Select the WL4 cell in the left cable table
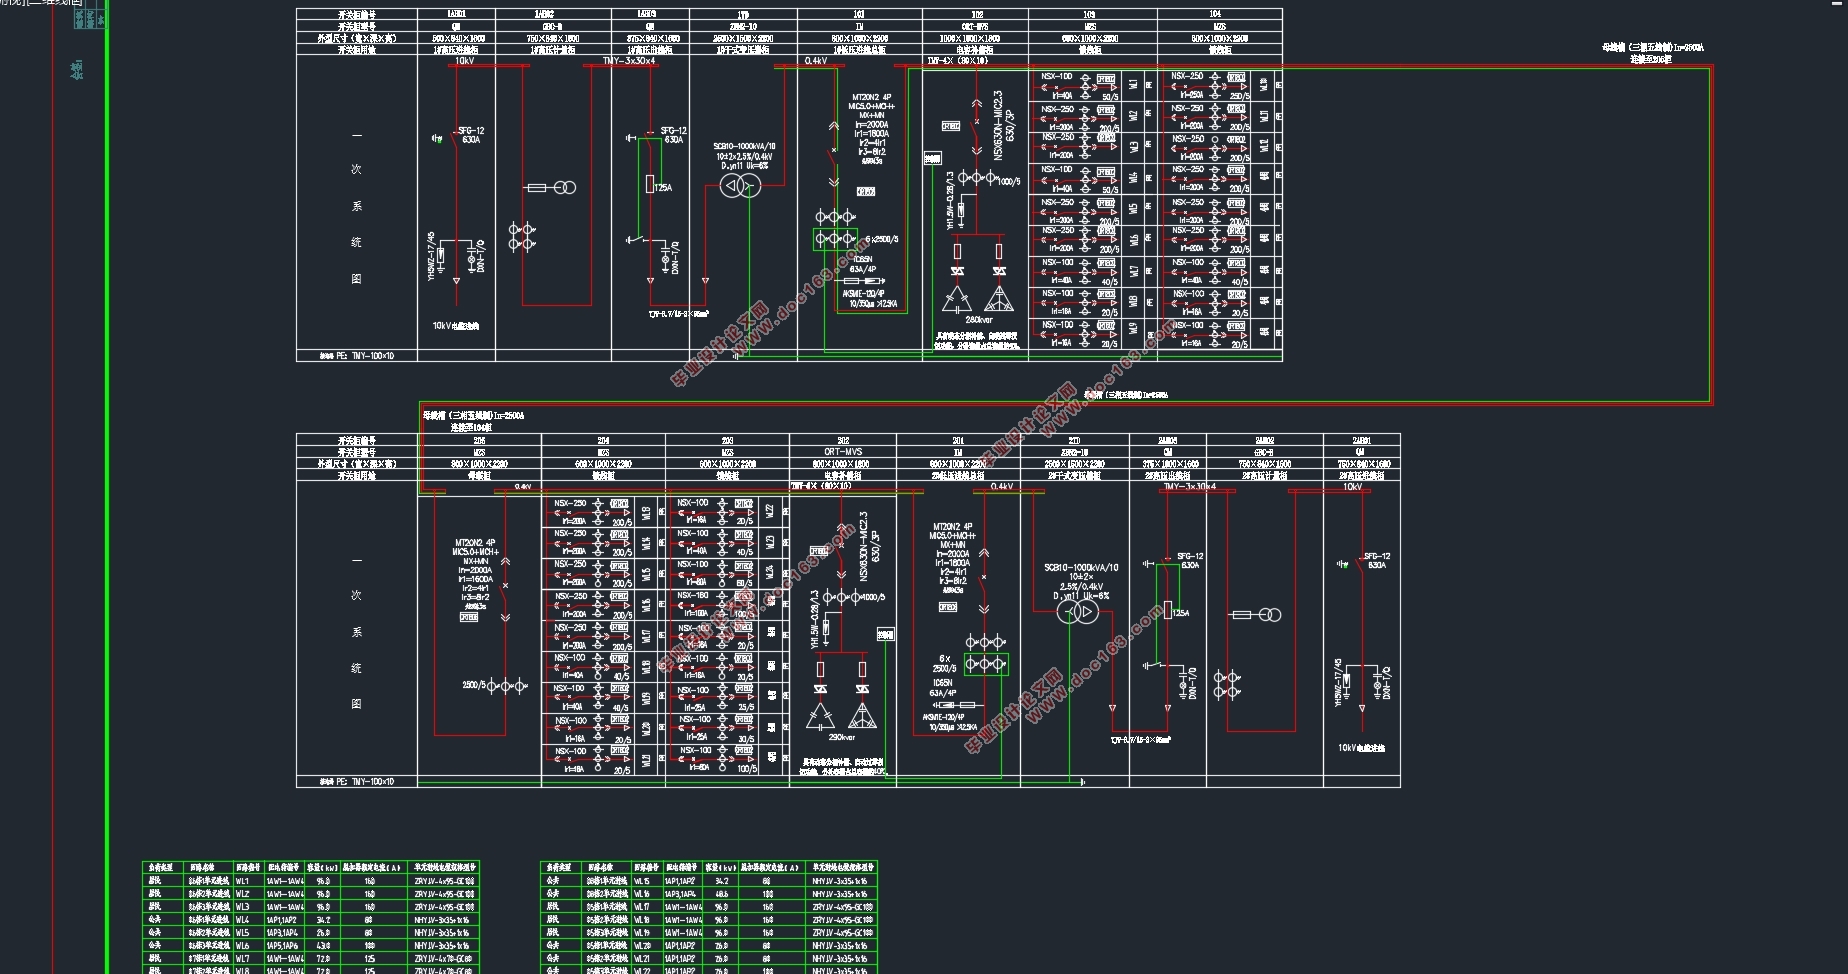Image resolution: width=1848 pixels, height=974 pixels. tap(247, 920)
